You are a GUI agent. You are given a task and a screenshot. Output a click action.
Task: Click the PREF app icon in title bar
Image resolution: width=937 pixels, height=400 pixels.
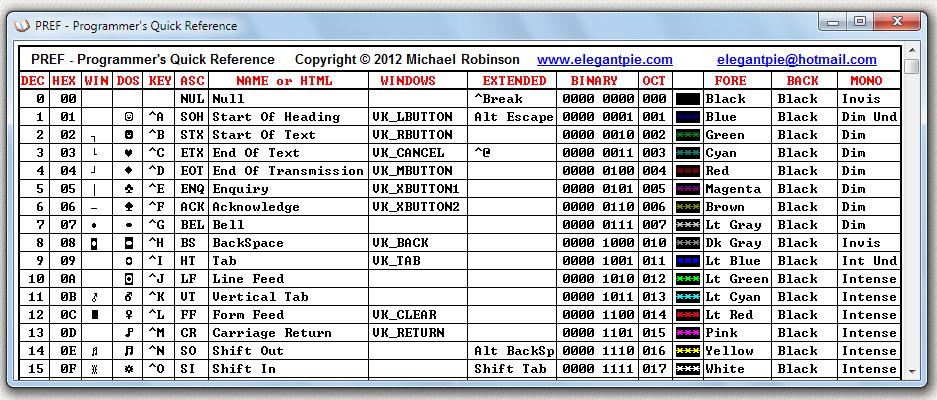click(21, 26)
